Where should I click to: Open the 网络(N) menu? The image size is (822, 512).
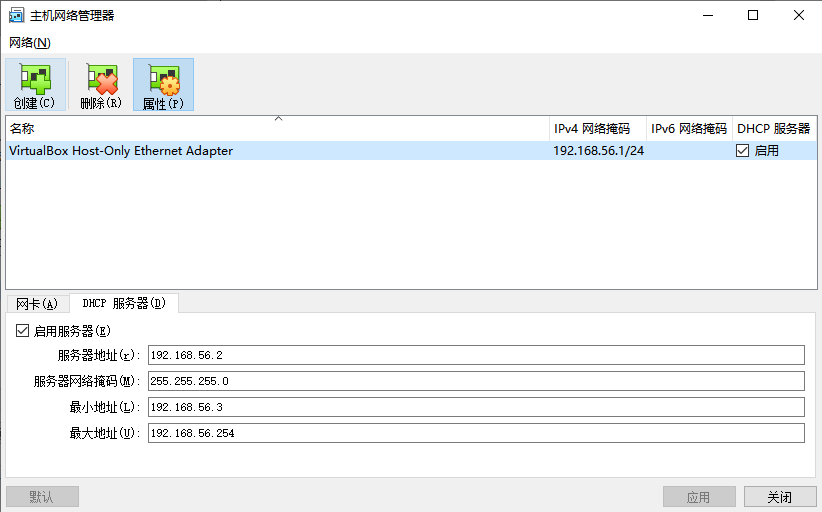pyautogui.click(x=30, y=43)
